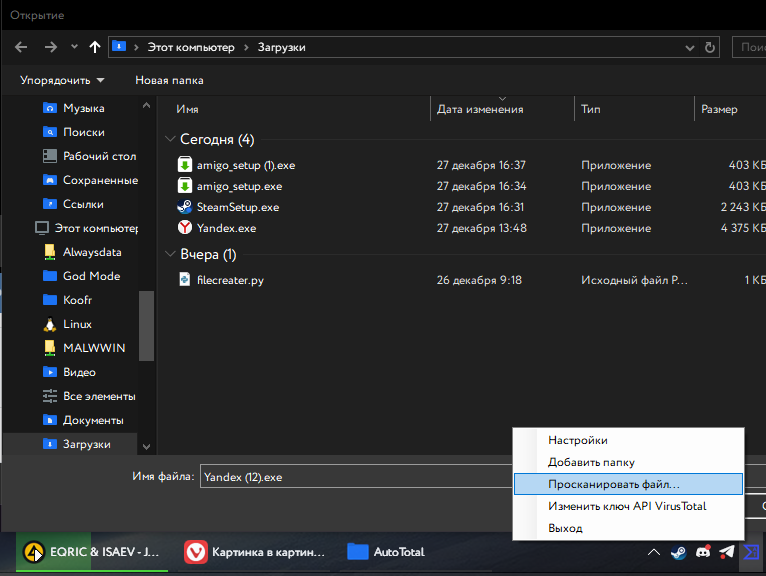The image size is (766, 576).
Task: Open Сохраненные folder in sidebar
Action: point(90,180)
